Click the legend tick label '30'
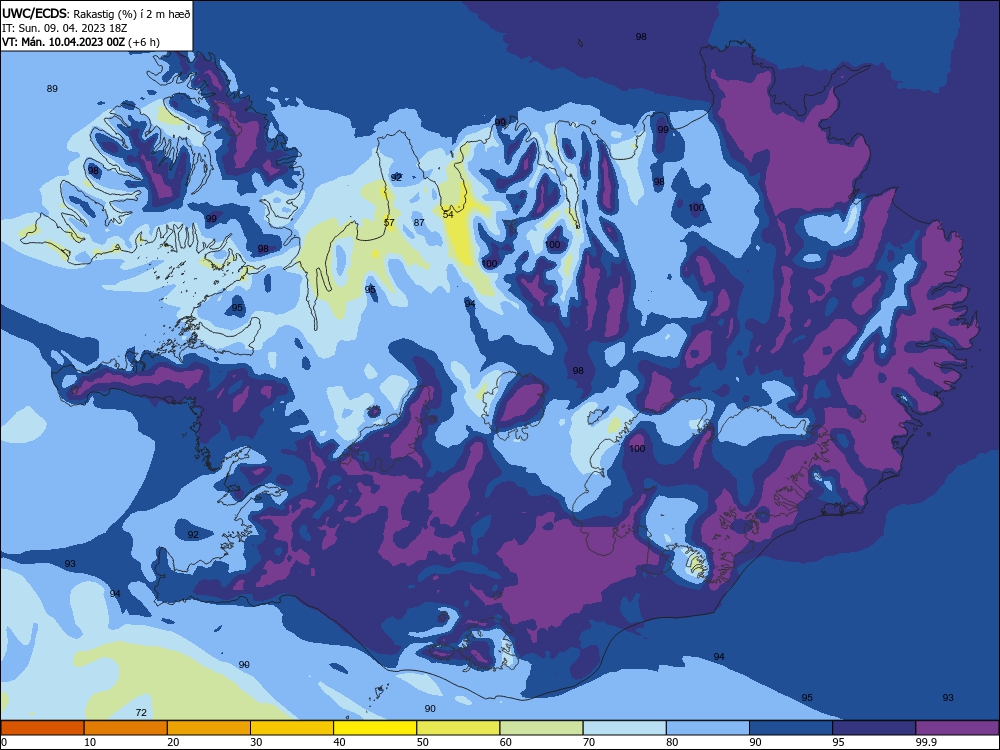This screenshot has width=1000, height=750. coord(256,742)
